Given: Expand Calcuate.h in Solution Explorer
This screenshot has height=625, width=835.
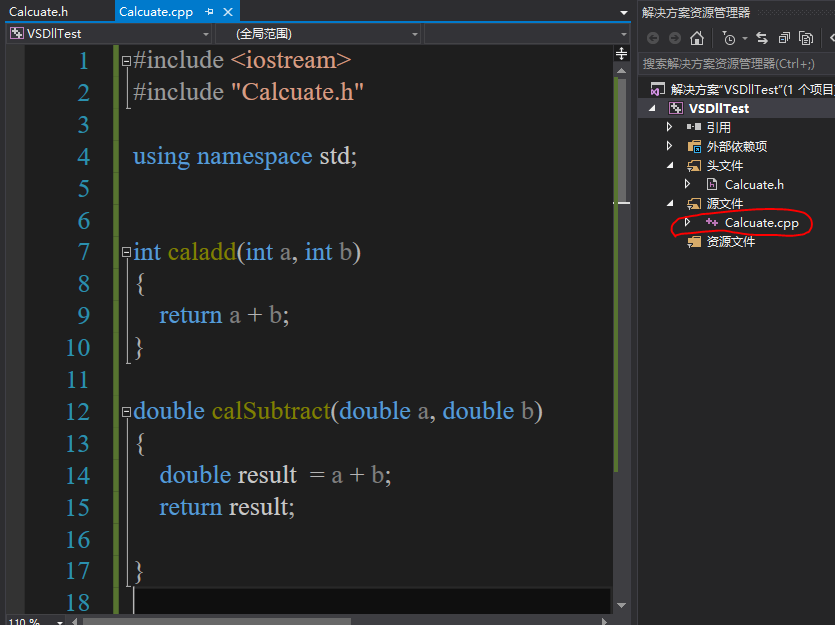Looking at the screenshot, I should click(x=687, y=184).
